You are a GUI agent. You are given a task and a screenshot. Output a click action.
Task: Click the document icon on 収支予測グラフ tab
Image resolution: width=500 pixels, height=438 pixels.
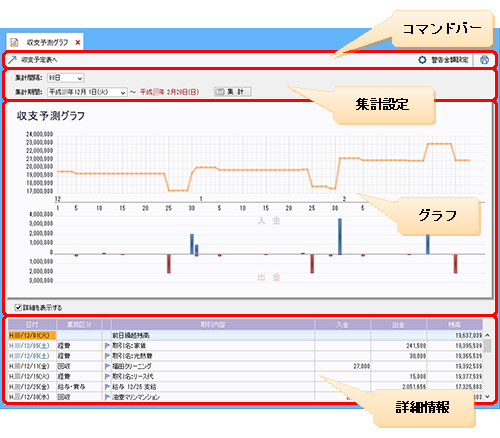click(x=14, y=43)
